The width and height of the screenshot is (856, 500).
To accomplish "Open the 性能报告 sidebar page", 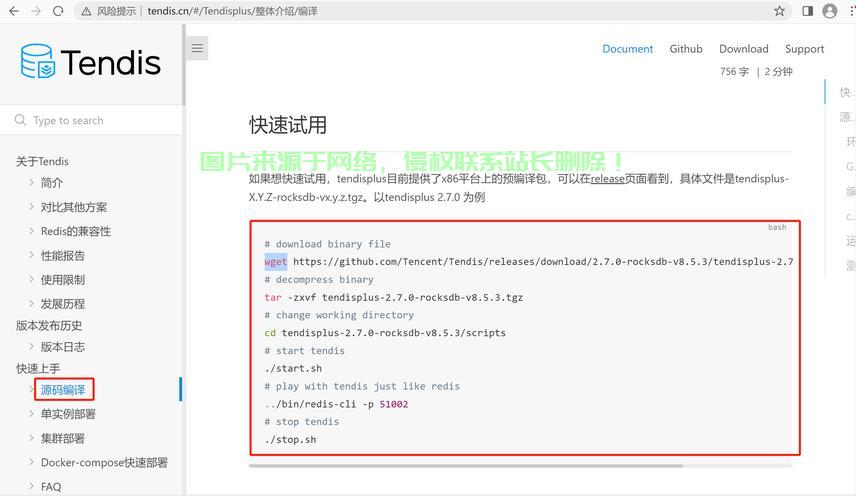I will pos(63,255).
